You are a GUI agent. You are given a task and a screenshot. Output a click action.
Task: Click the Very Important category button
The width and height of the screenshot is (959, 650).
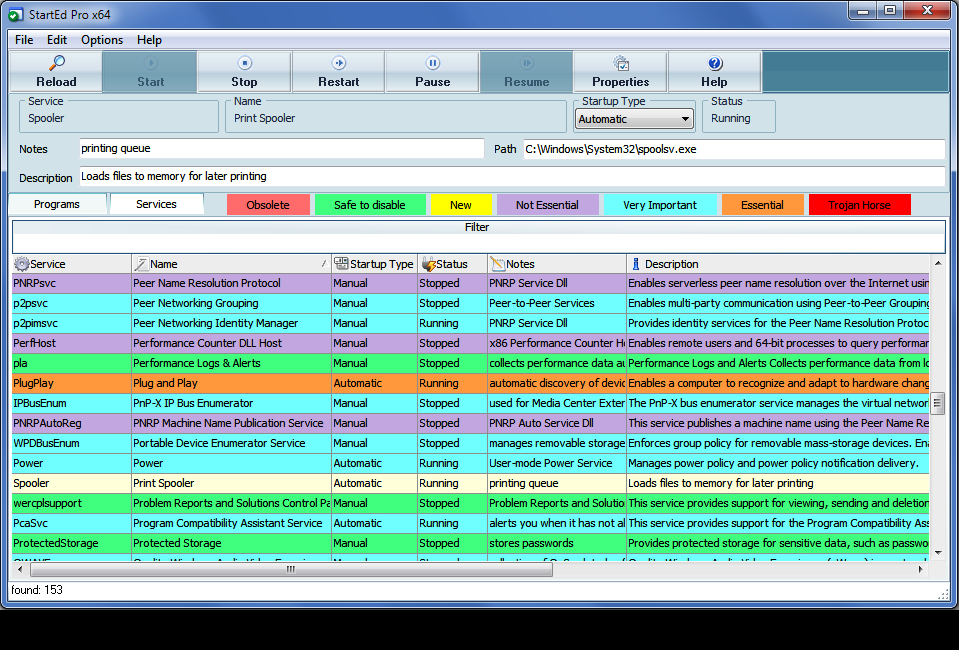660,204
